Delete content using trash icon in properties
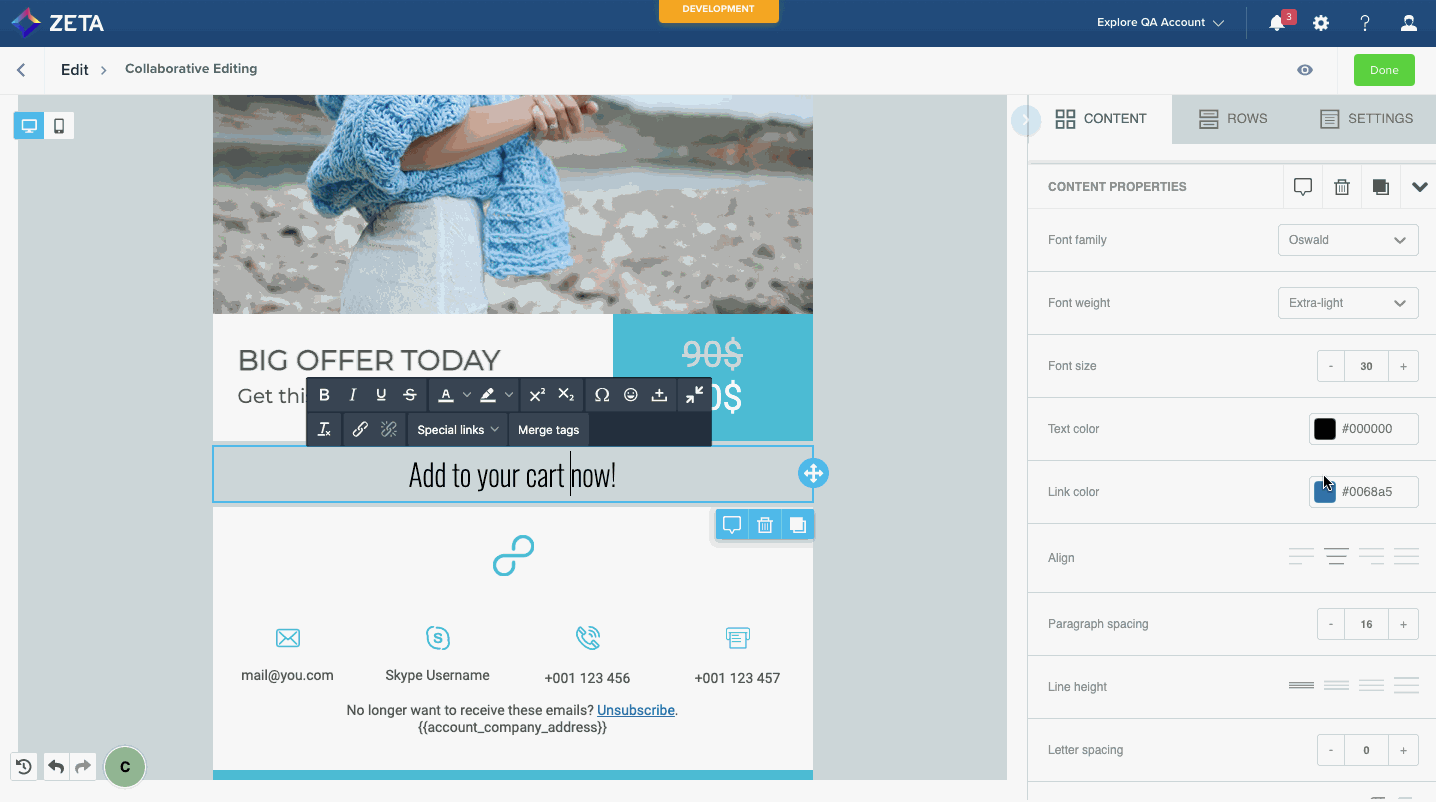The width and height of the screenshot is (1436, 802). [x=1342, y=187]
